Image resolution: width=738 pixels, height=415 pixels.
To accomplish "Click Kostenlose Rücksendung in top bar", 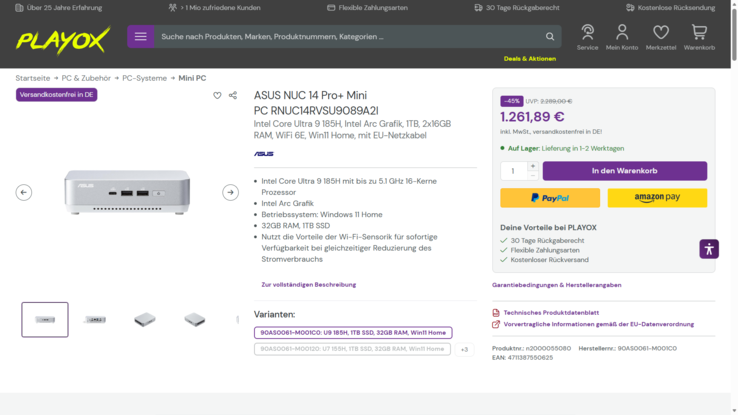I will [676, 8].
